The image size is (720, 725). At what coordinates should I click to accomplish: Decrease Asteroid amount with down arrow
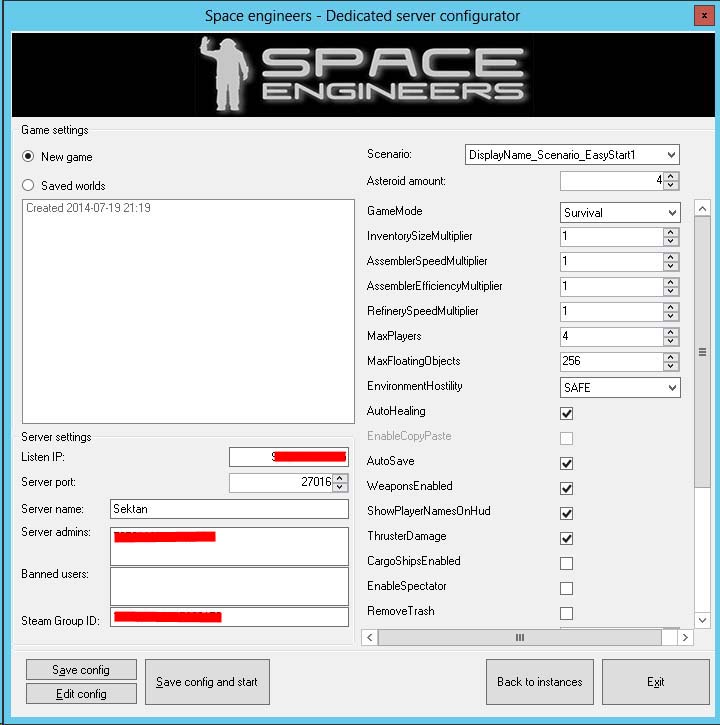pos(671,185)
